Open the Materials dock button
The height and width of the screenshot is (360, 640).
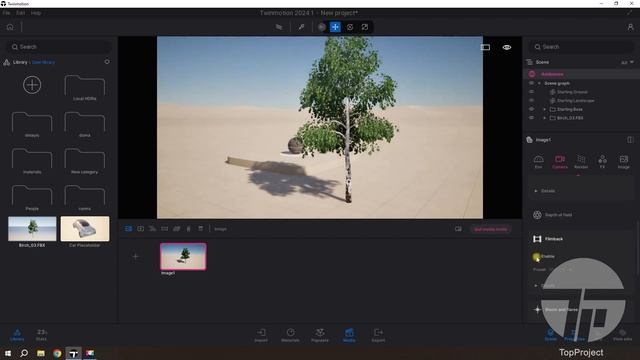290,335
